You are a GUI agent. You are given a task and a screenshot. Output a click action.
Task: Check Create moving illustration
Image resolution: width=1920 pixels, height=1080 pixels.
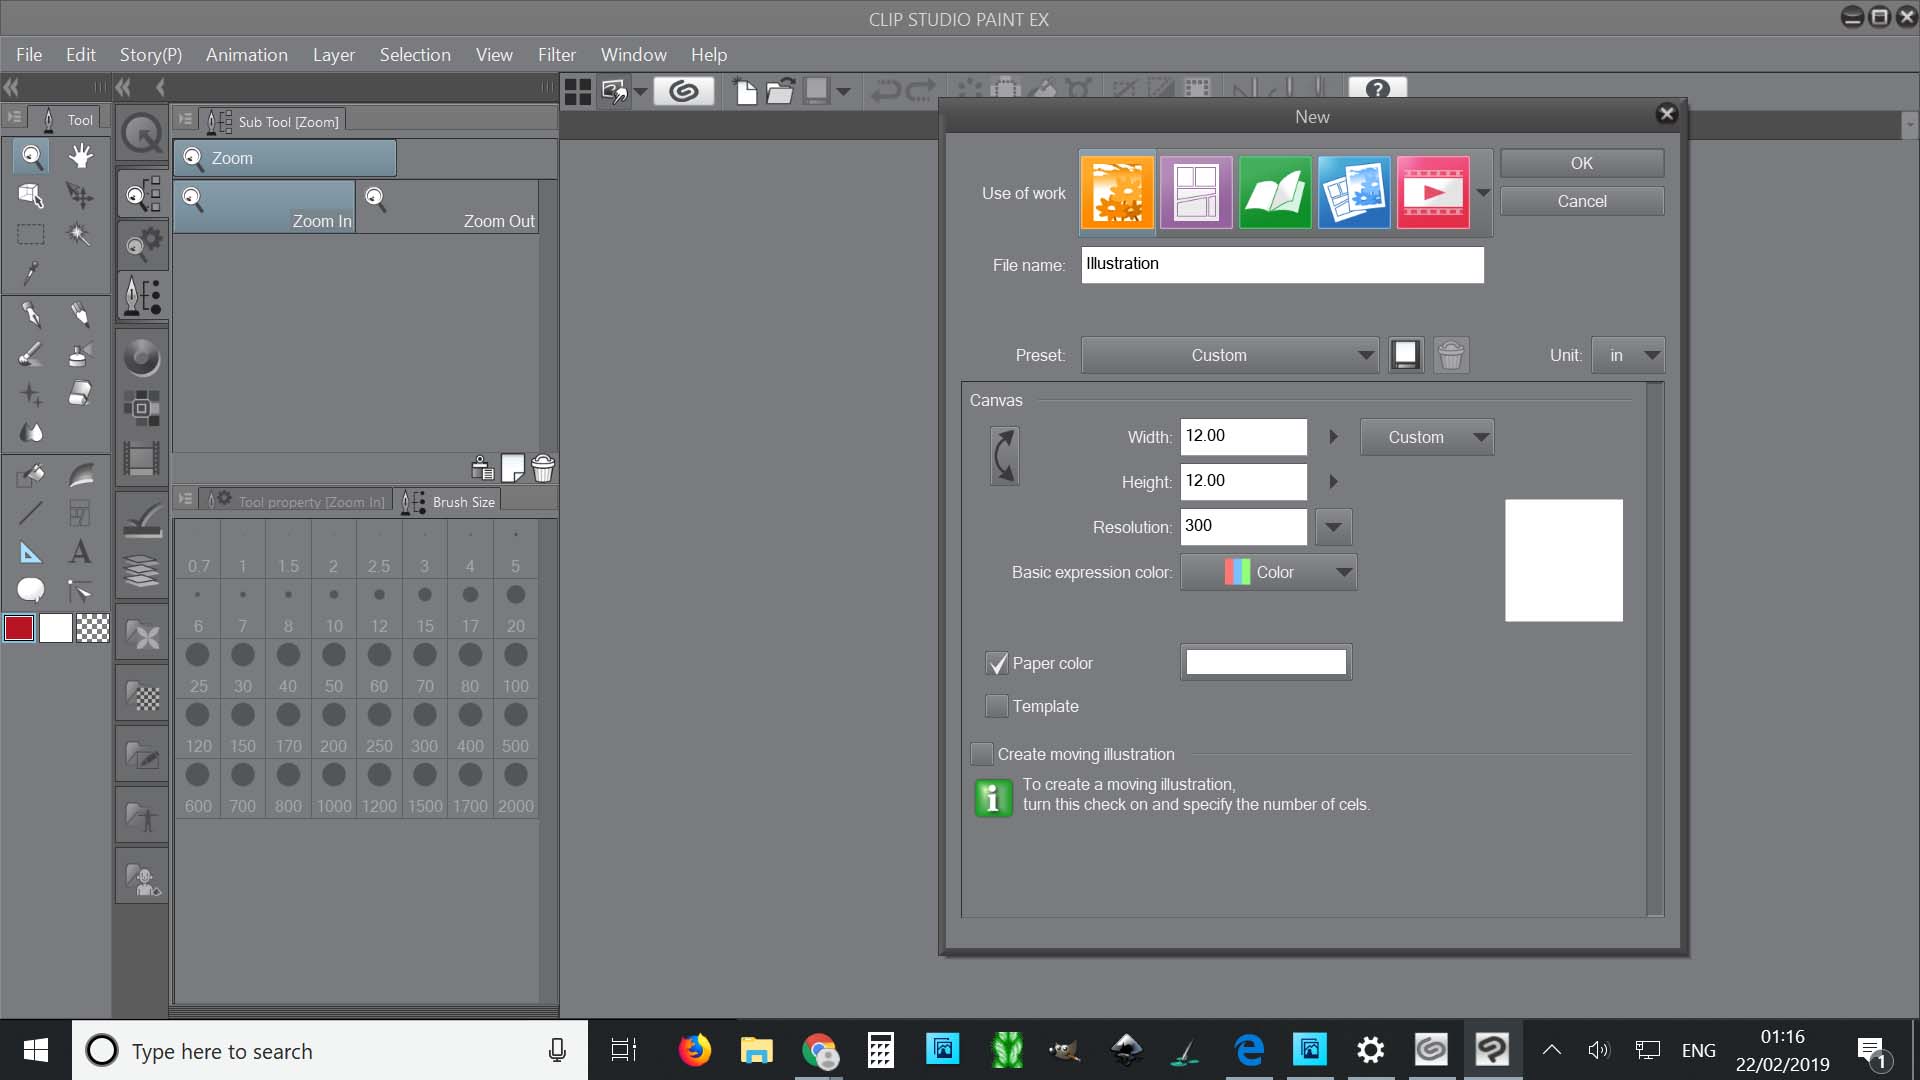click(982, 754)
